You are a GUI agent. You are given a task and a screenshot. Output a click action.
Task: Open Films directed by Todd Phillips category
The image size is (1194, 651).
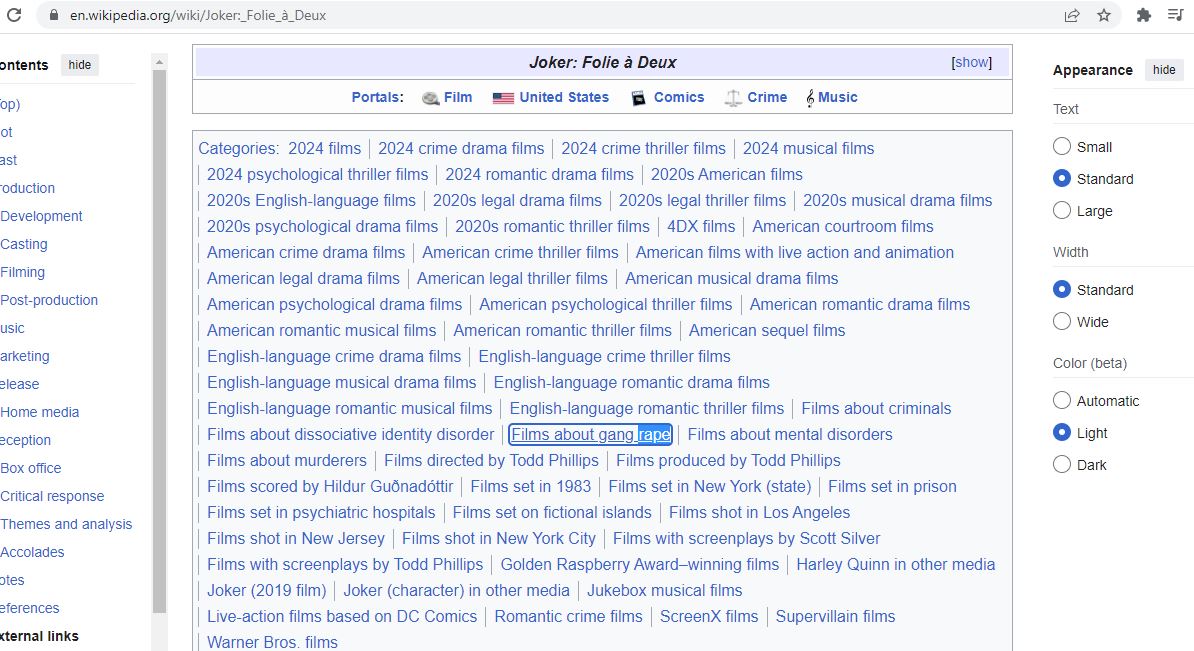point(491,460)
